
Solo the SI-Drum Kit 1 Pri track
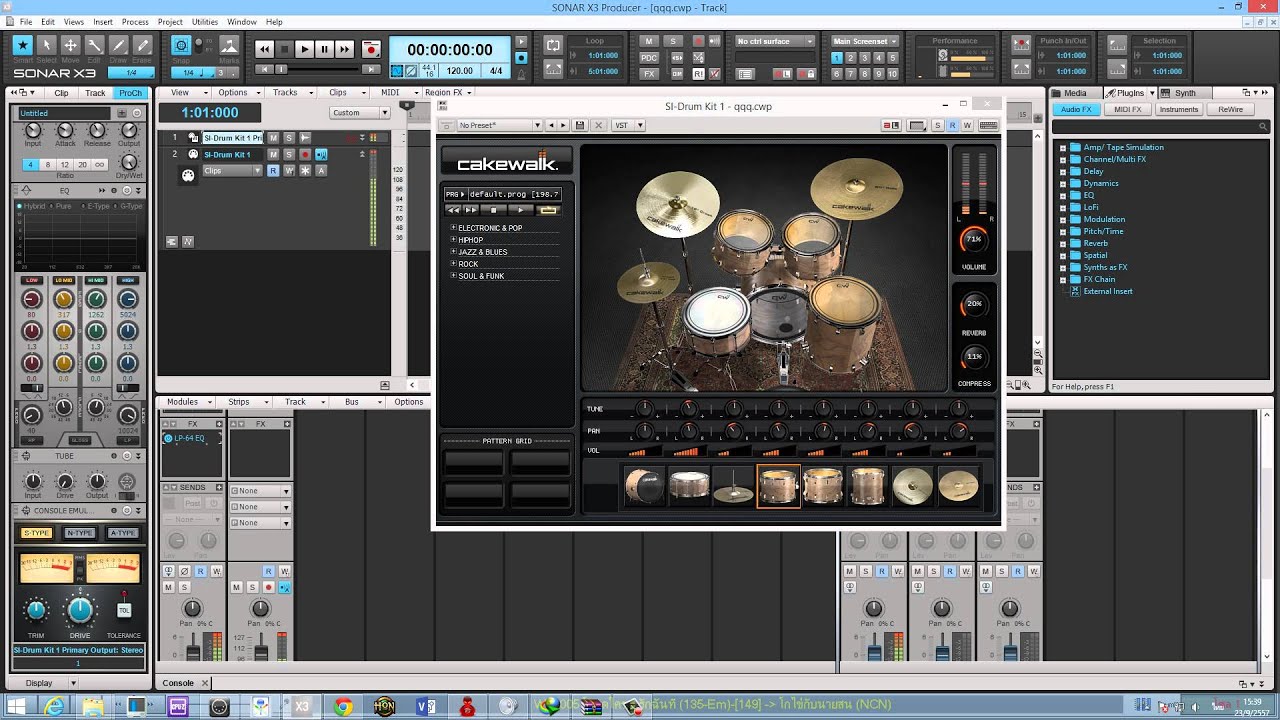point(289,138)
